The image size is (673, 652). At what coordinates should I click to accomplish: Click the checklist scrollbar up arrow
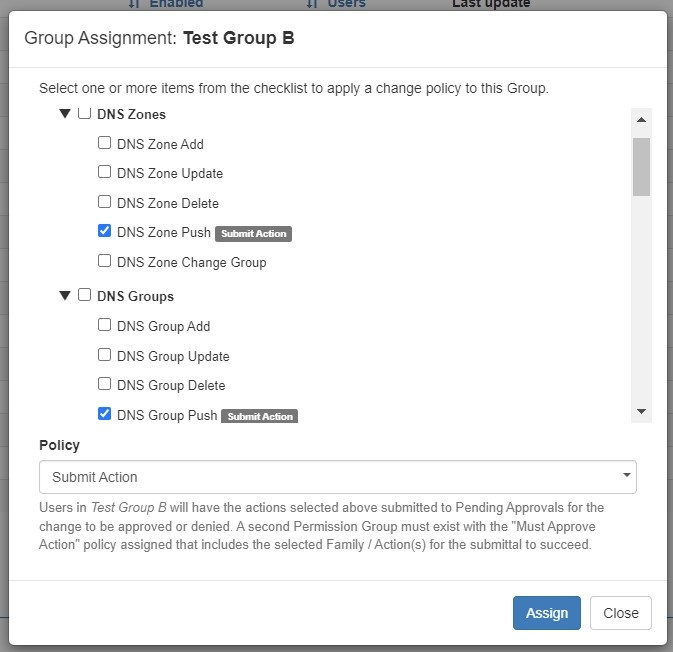[641, 120]
